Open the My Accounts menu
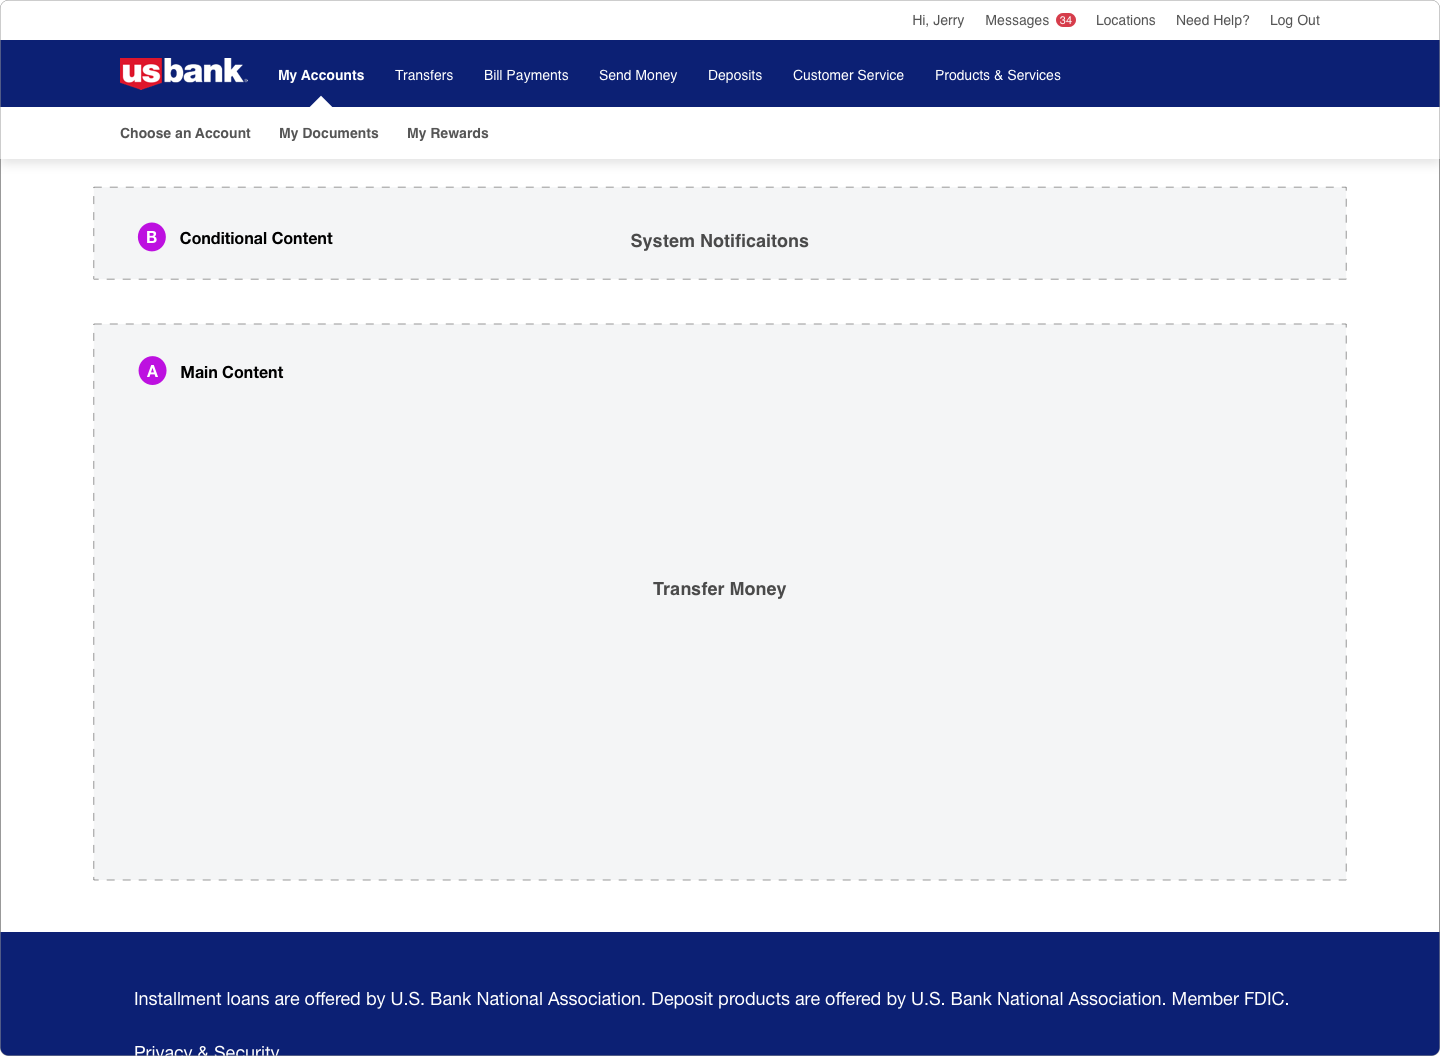1440x1056 pixels. (x=321, y=75)
